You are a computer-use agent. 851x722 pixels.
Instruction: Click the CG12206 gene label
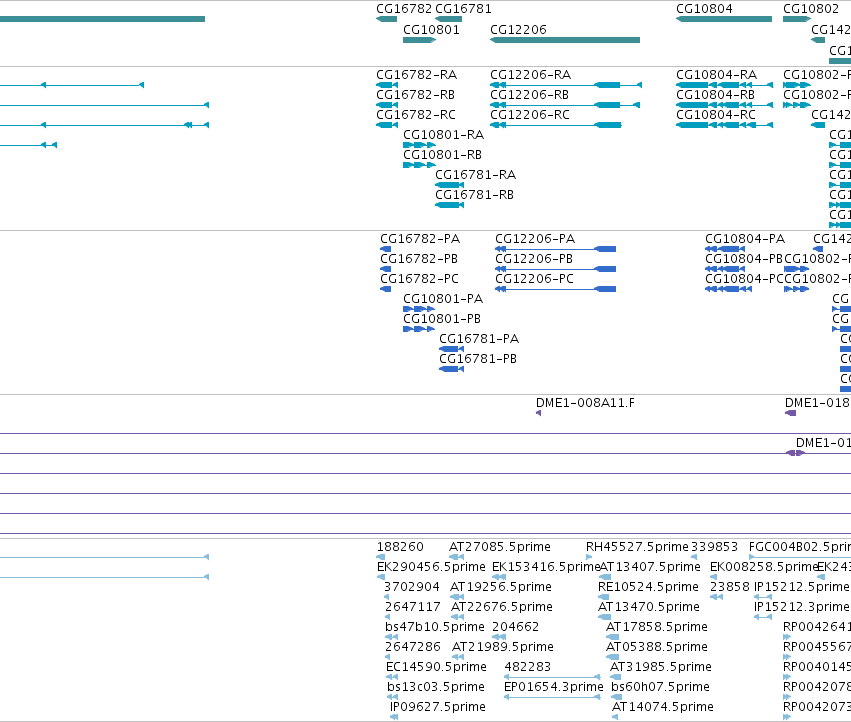518,29
